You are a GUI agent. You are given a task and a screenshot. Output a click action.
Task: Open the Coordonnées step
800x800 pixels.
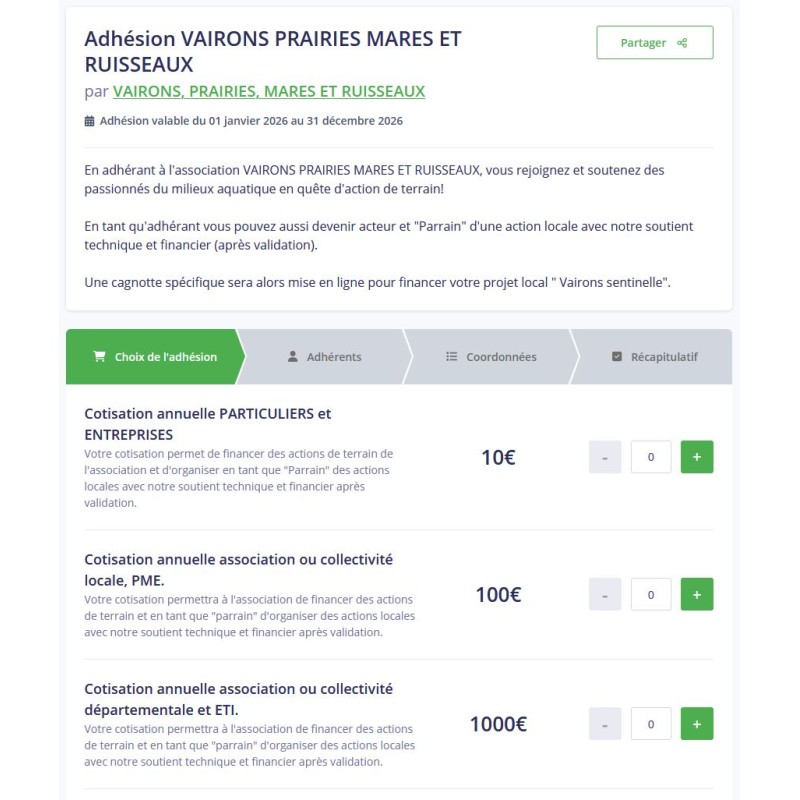point(490,355)
